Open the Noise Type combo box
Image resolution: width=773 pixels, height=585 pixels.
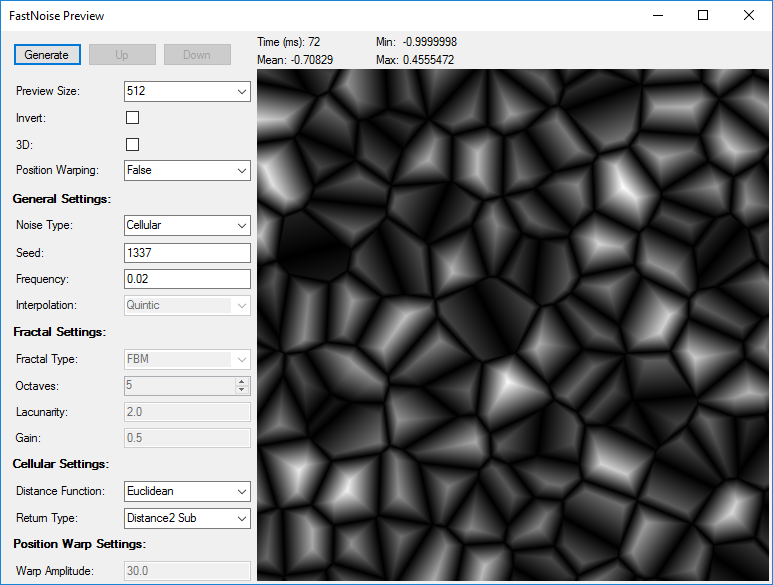click(187, 225)
